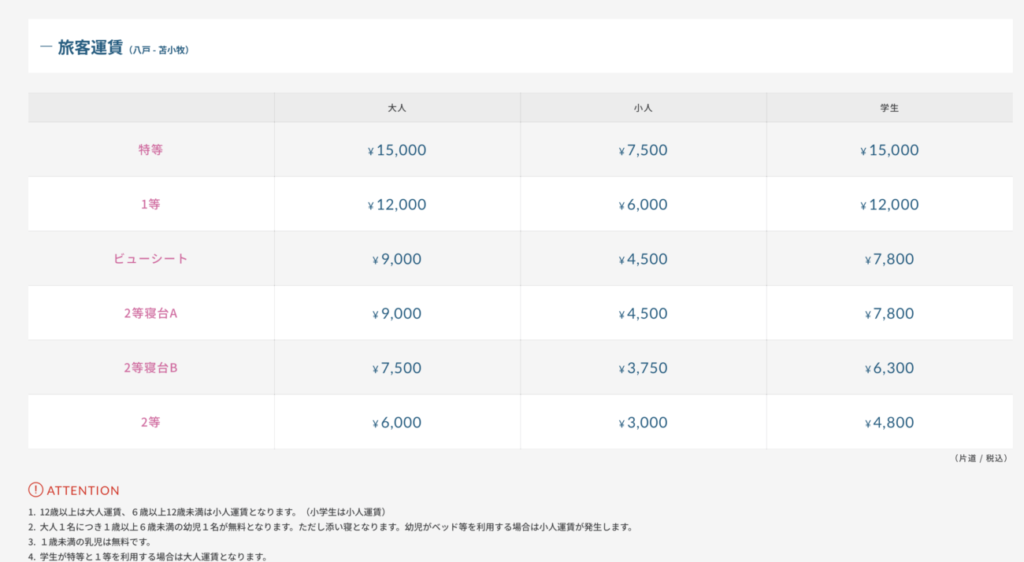This screenshot has height=562, width=1024.
Task: Select the 学生 column header
Action: click(x=889, y=108)
